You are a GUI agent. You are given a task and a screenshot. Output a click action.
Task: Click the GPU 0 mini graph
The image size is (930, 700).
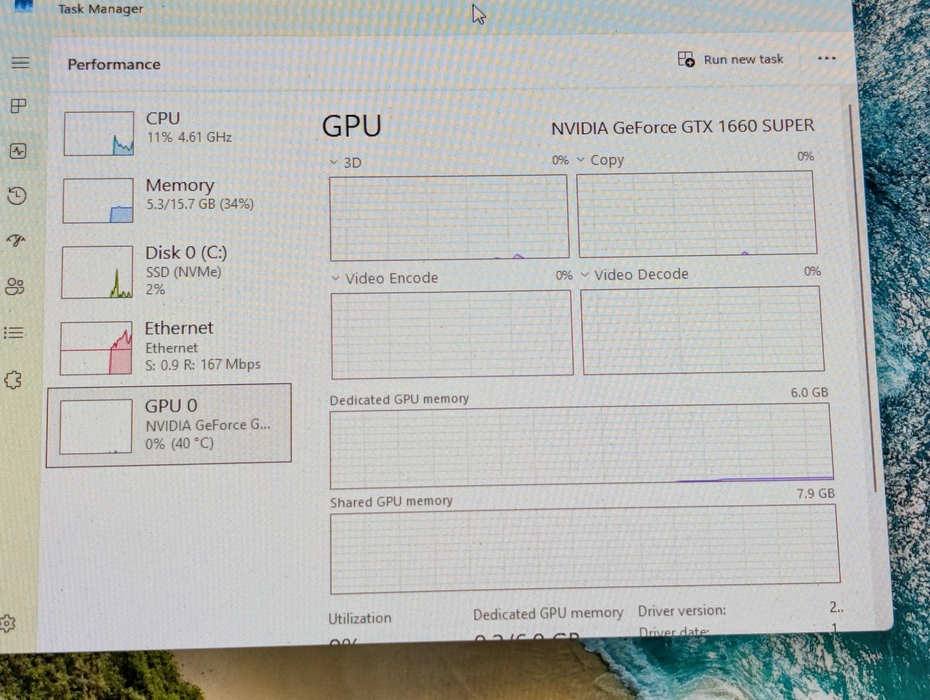tap(95, 427)
